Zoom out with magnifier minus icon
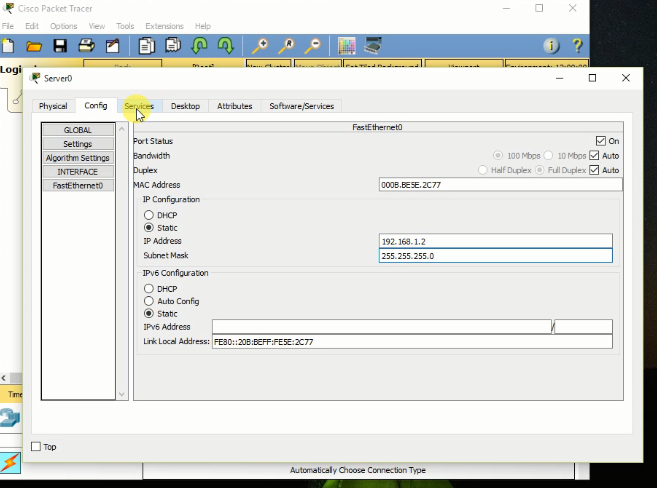Viewport: 657px width, 488px height. point(313,46)
